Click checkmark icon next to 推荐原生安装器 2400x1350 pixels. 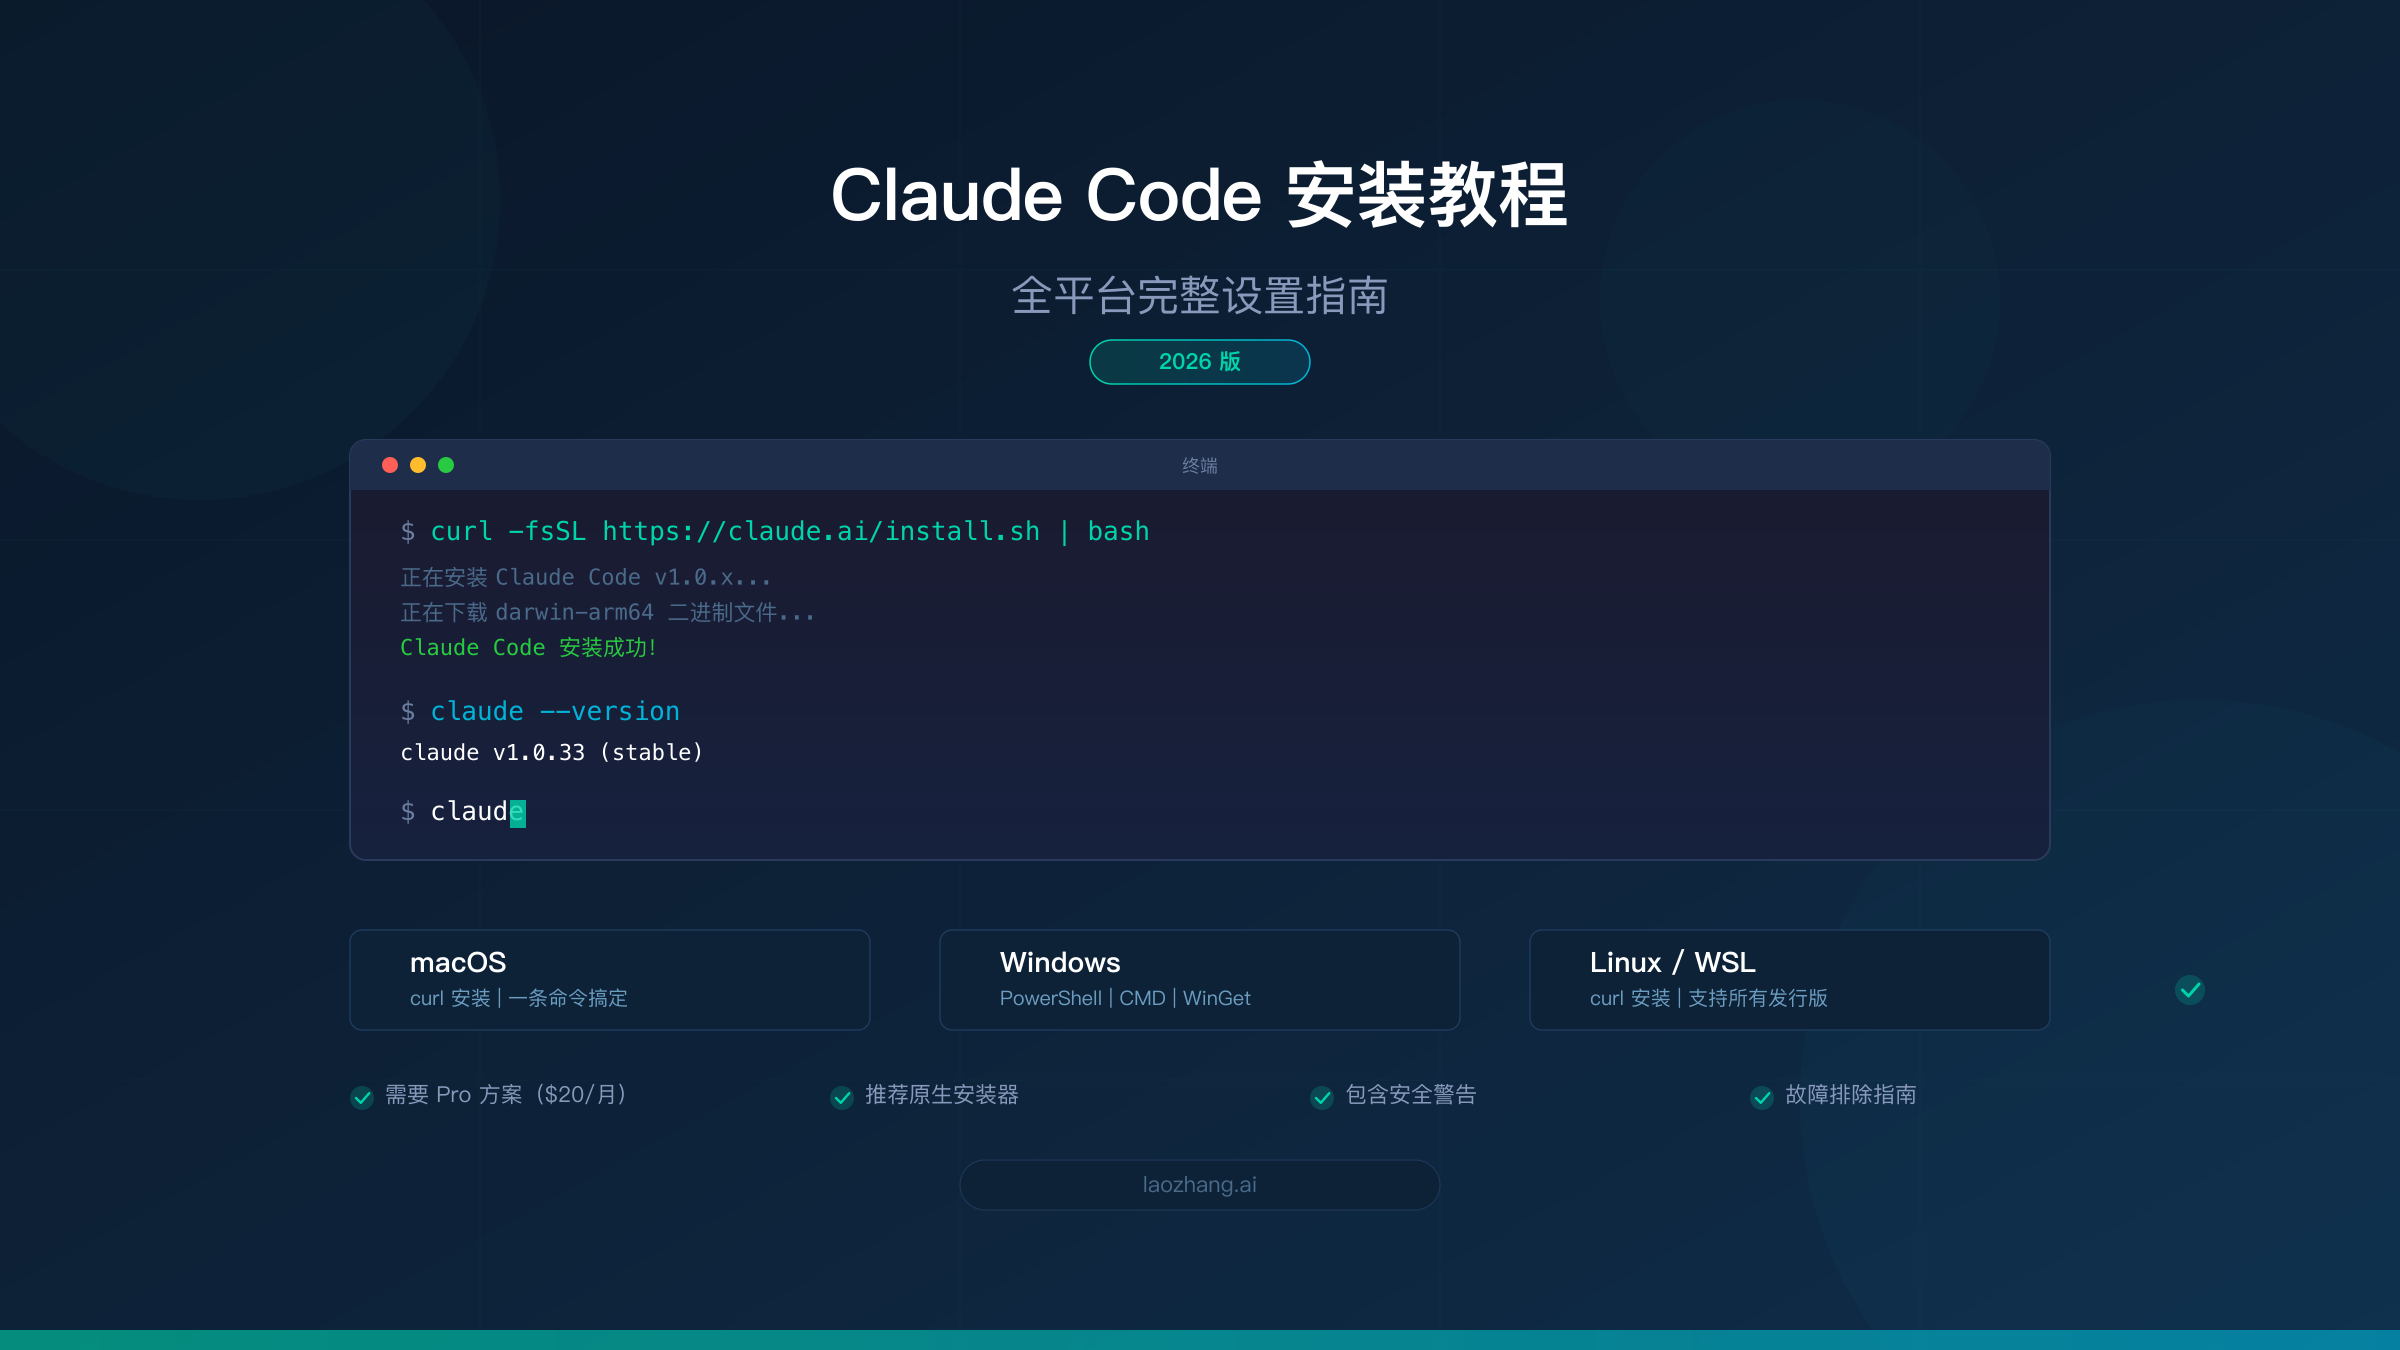(x=842, y=1097)
